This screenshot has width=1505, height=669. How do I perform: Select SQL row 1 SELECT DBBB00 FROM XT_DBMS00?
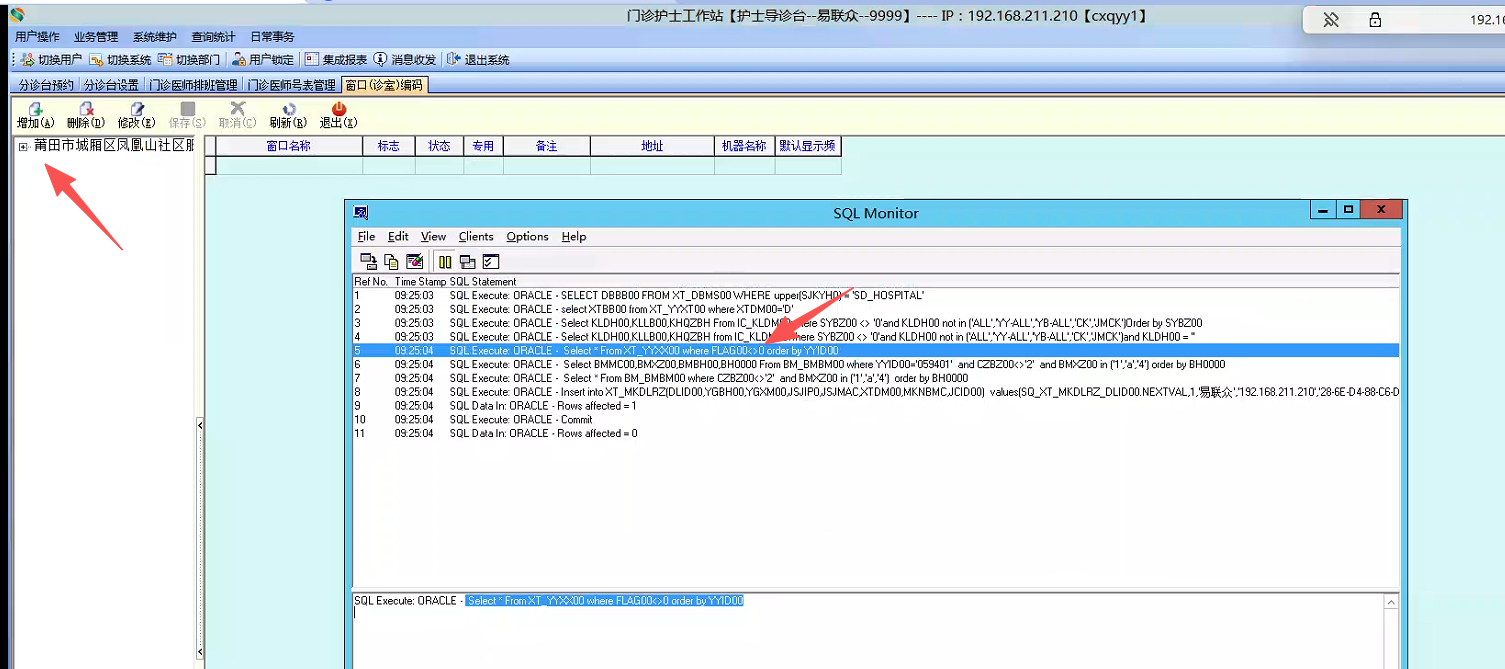tap(876, 296)
